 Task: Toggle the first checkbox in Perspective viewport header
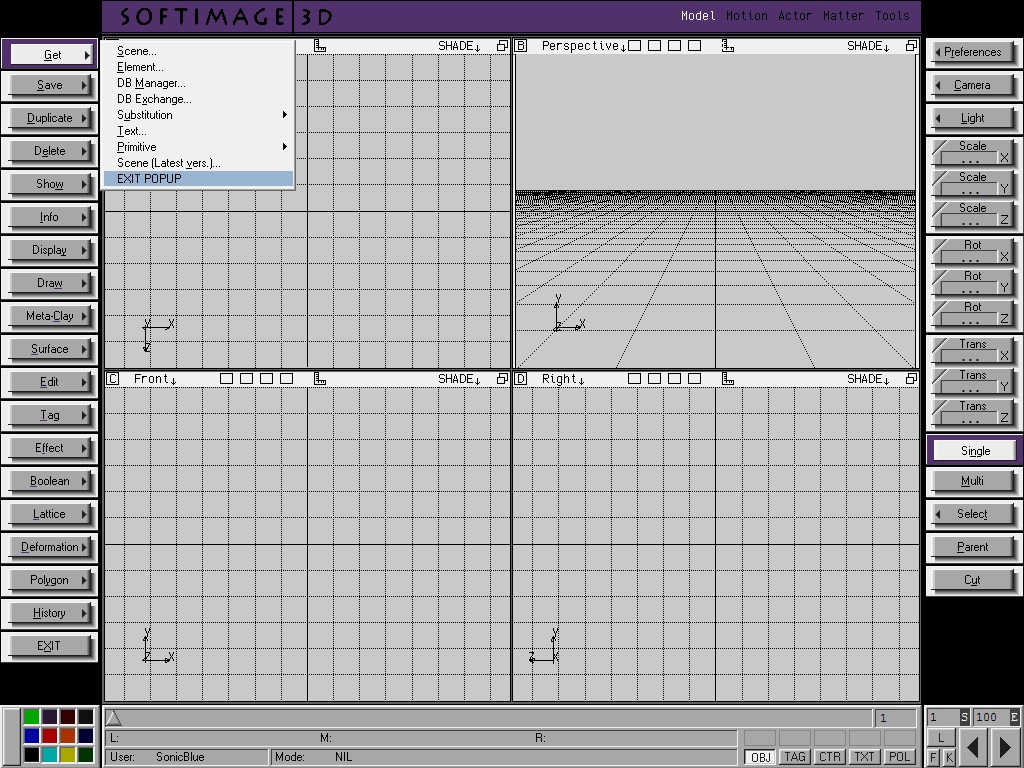[x=635, y=46]
